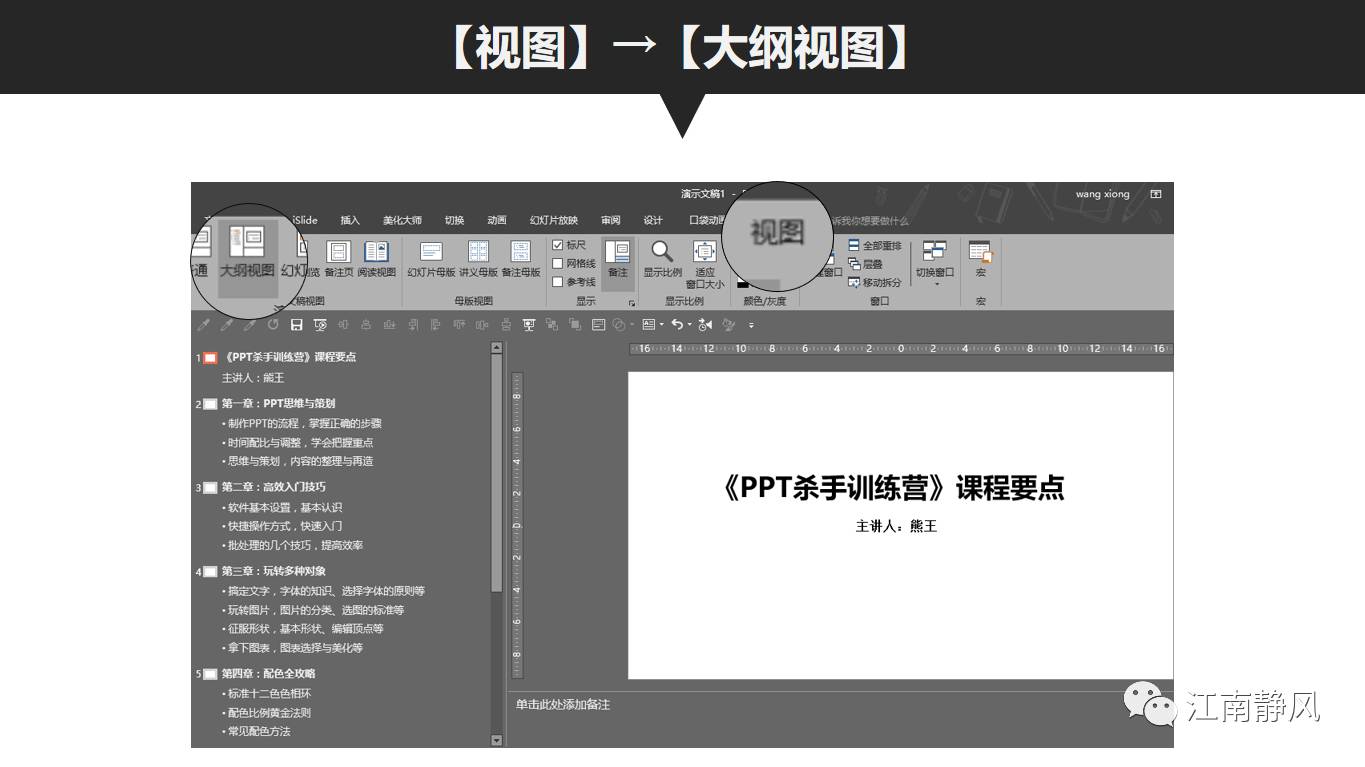The width and height of the screenshot is (1365, 767).
Task: Open 讲义母版 handout master
Action: [x=478, y=259]
